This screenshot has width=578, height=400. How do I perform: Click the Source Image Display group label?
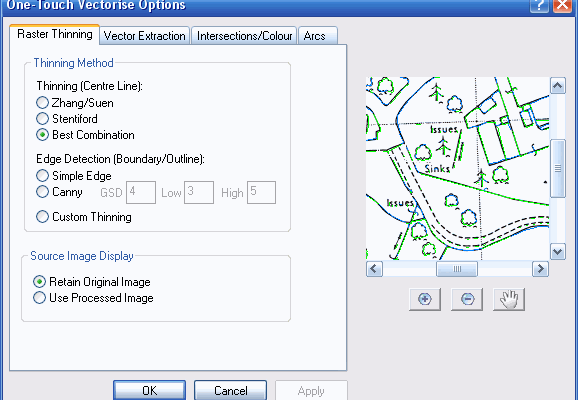pos(82,256)
